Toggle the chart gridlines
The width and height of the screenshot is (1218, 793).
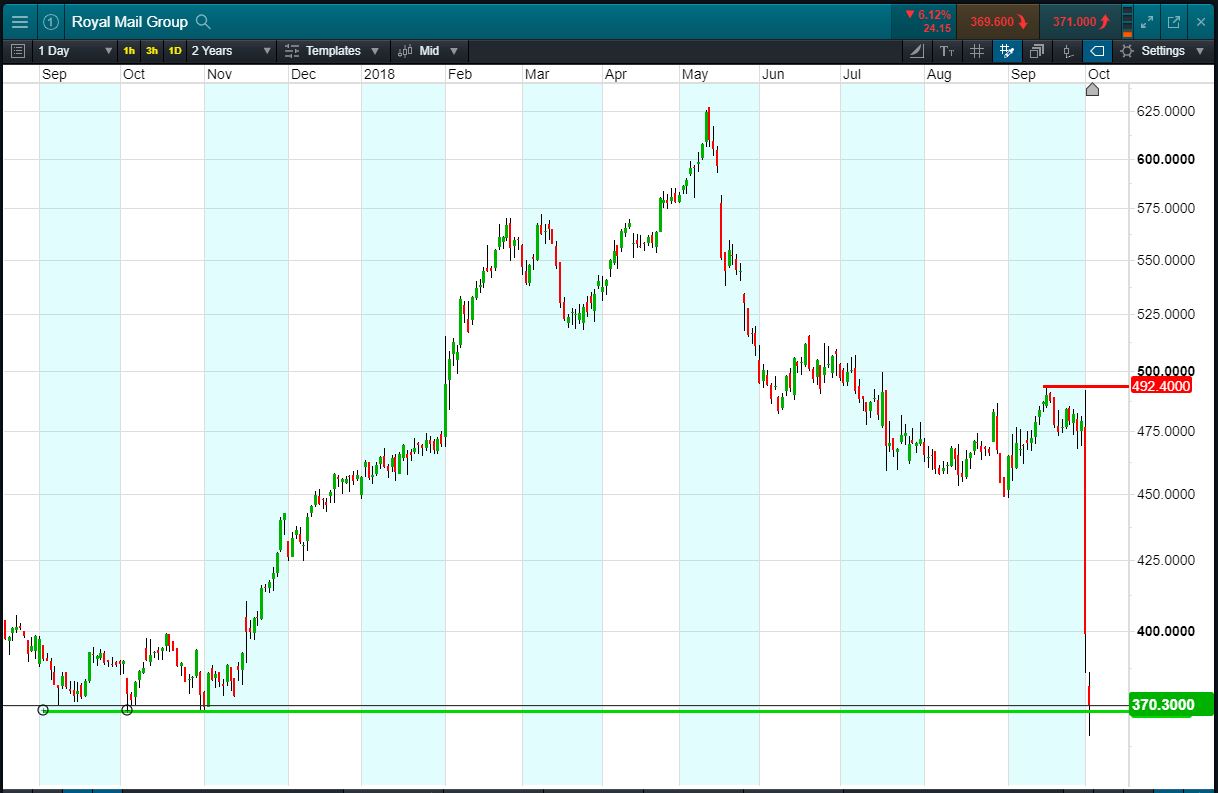pos(977,51)
